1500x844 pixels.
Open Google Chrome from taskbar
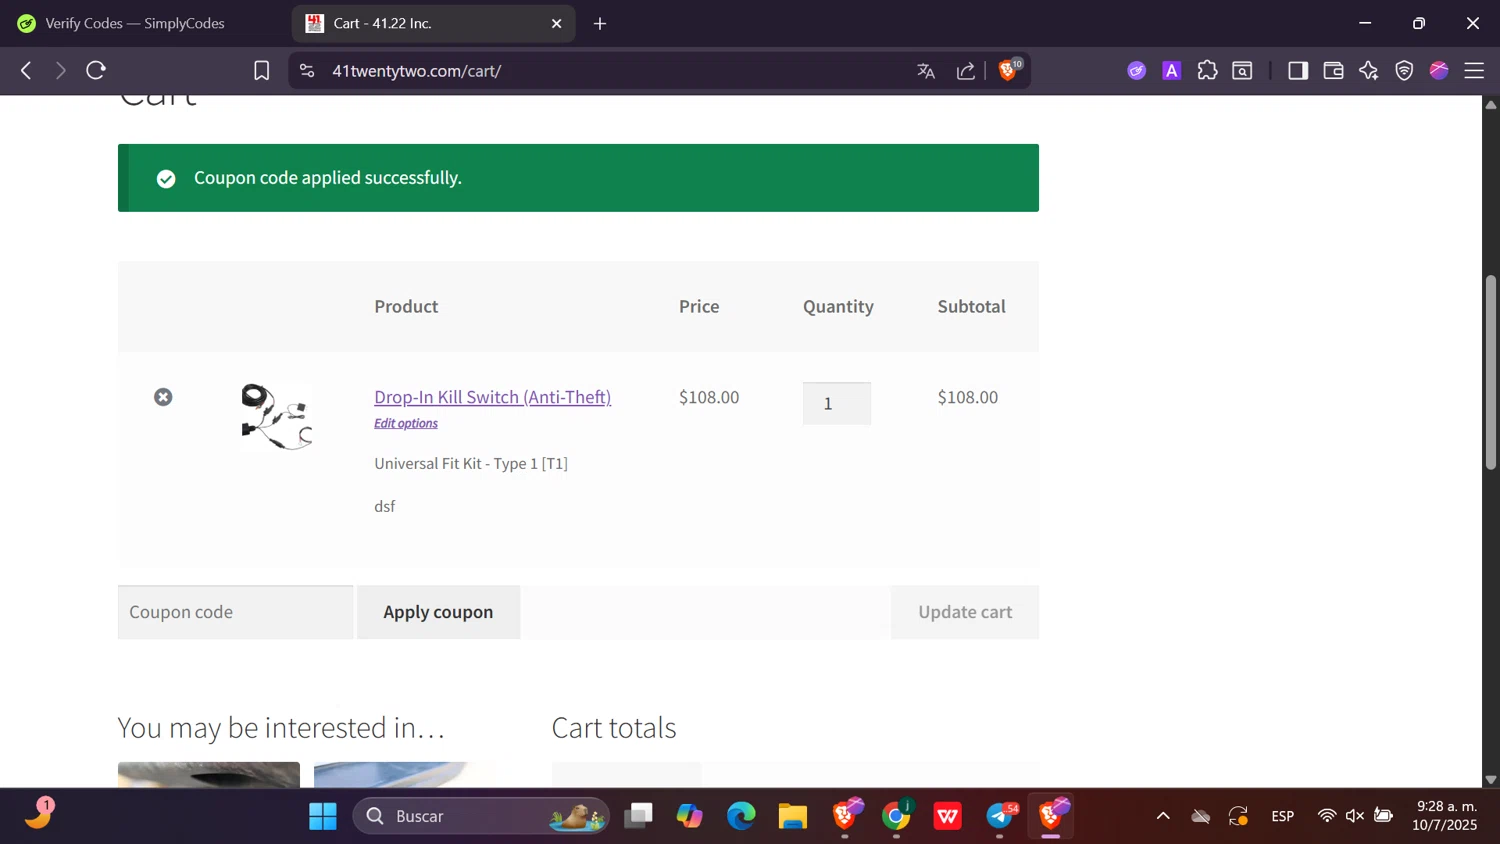pyautogui.click(x=896, y=817)
